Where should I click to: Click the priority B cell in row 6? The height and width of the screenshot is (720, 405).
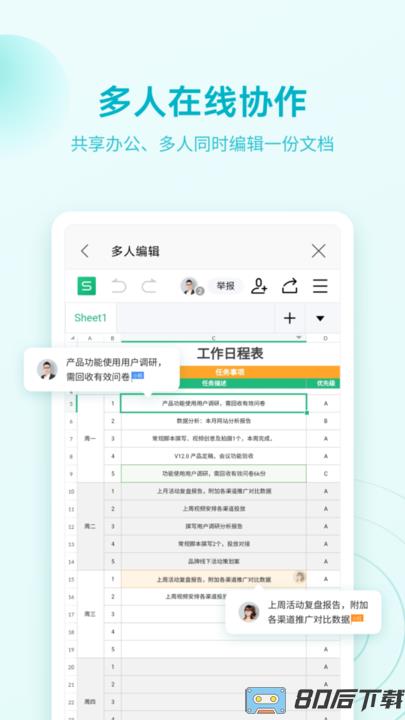326,421
